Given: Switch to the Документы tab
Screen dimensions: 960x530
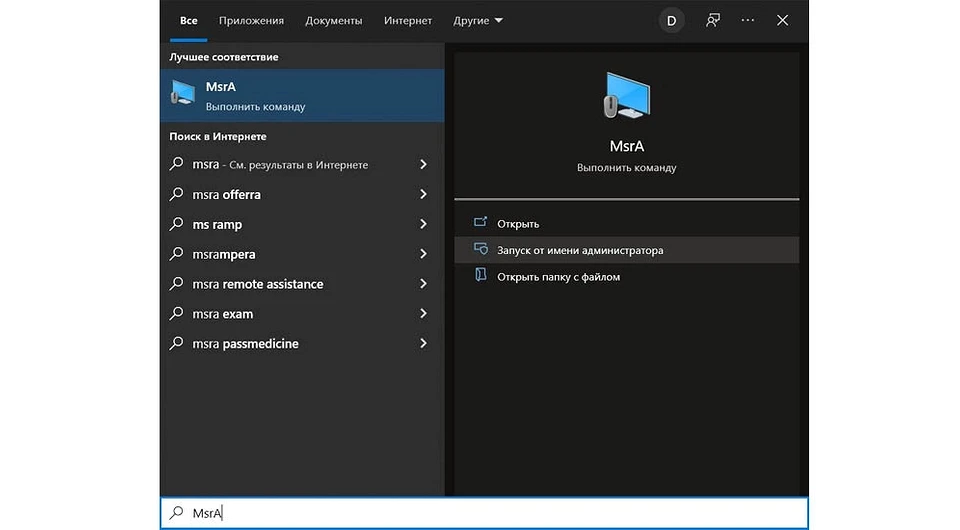Looking at the screenshot, I should [x=334, y=20].
